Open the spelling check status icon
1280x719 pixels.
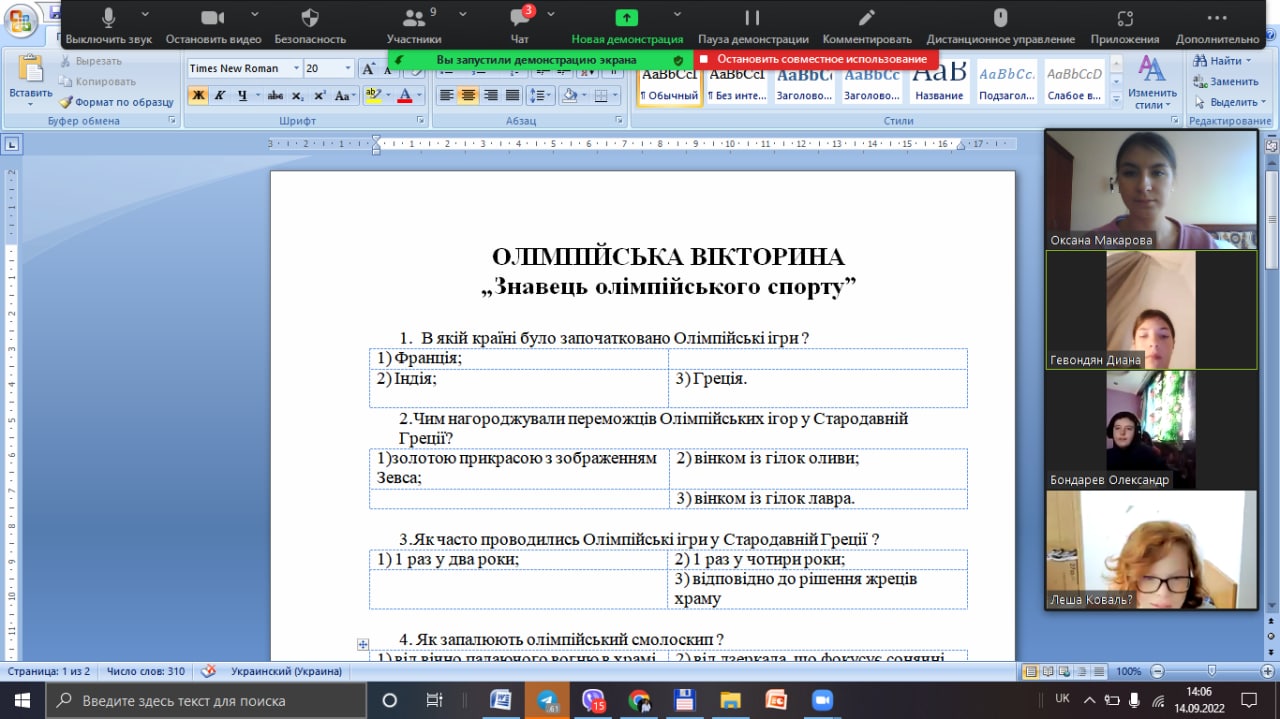pos(208,671)
